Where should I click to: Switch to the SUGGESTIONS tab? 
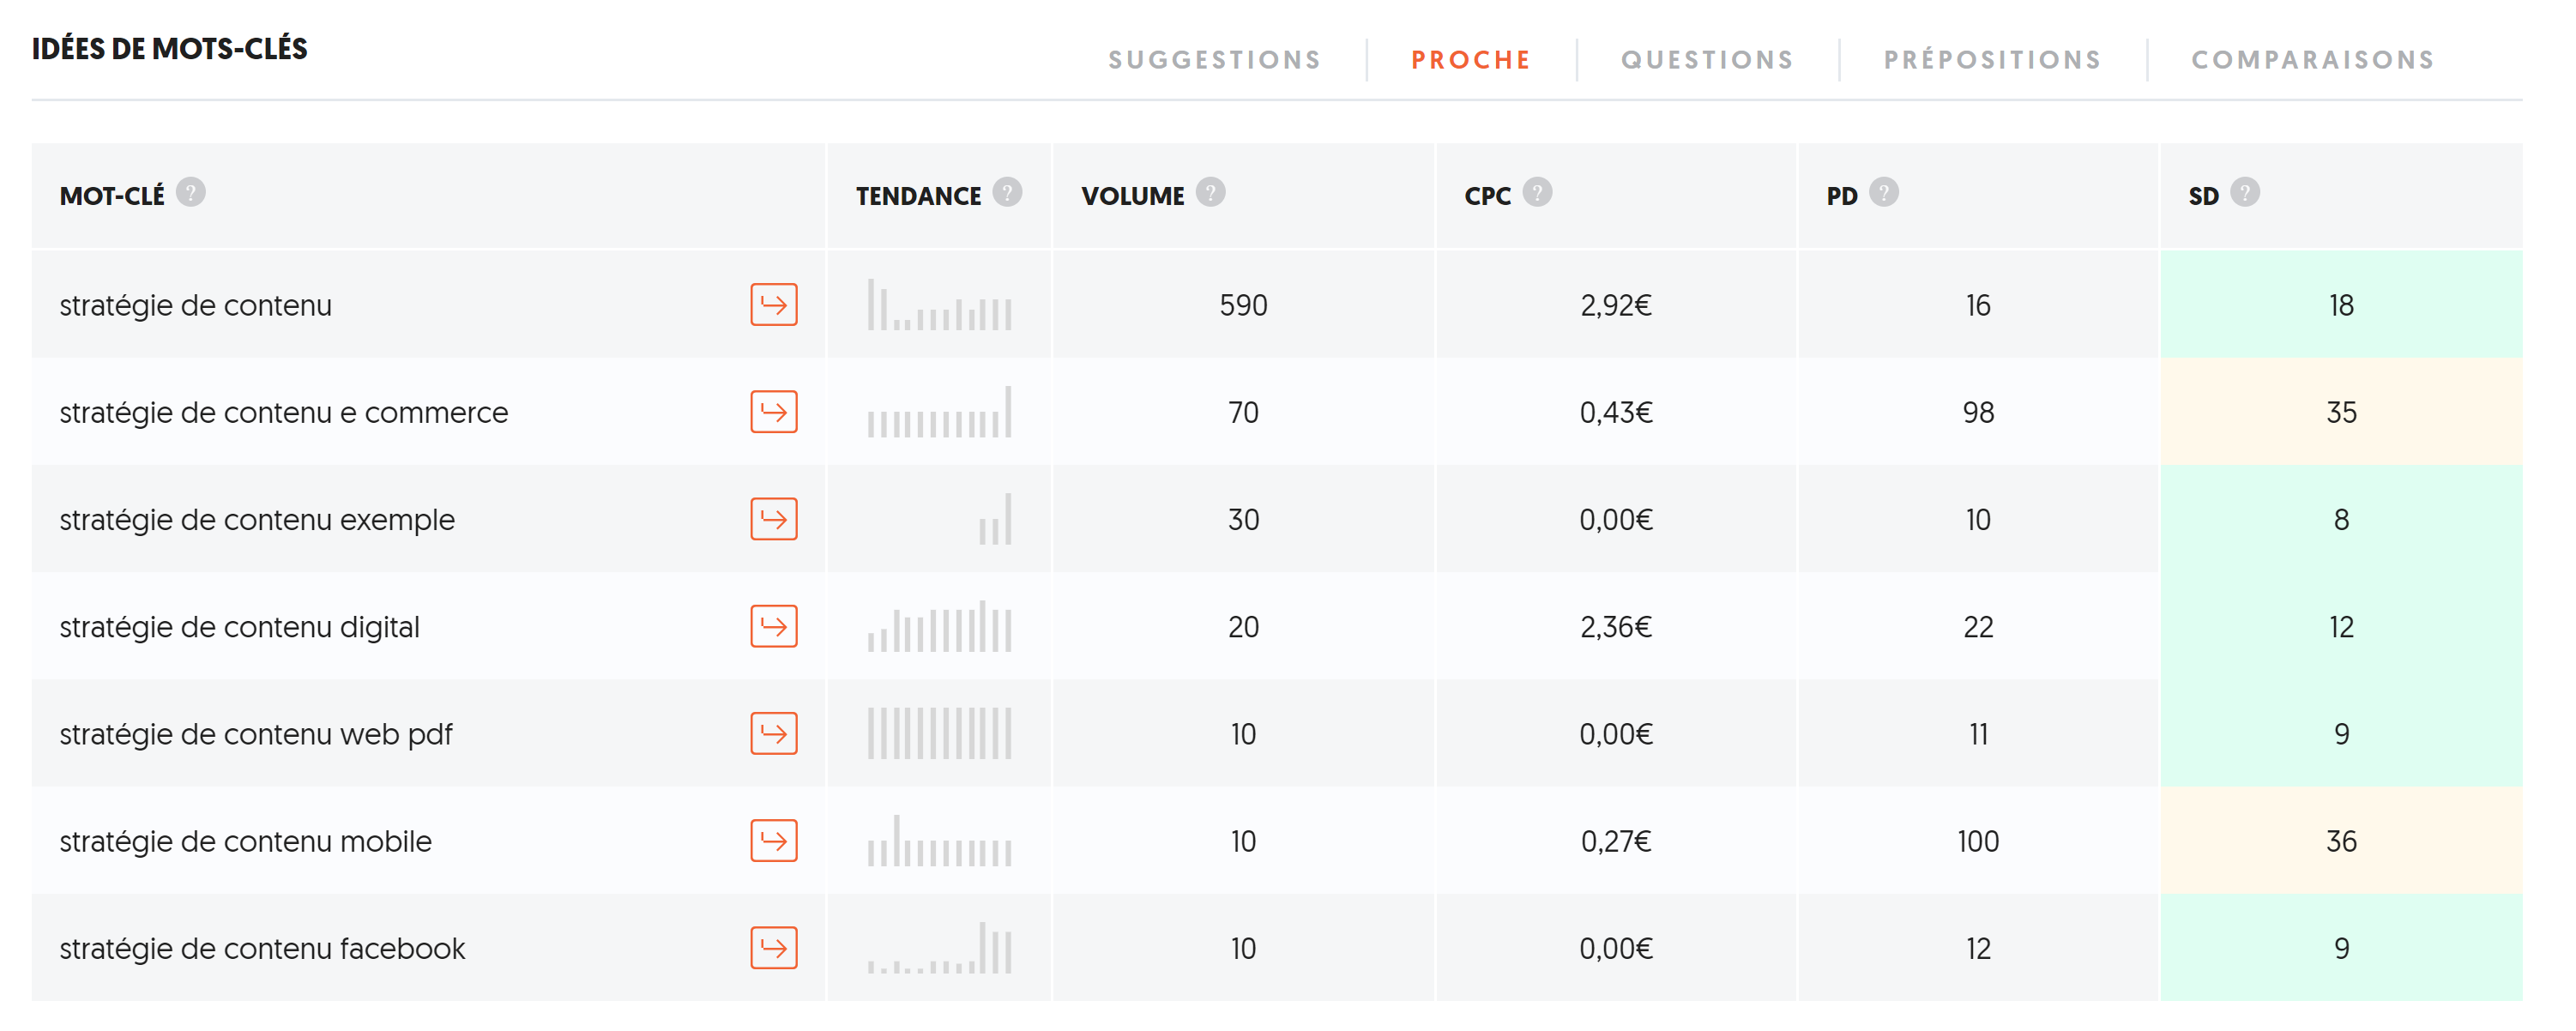(x=1215, y=60)
